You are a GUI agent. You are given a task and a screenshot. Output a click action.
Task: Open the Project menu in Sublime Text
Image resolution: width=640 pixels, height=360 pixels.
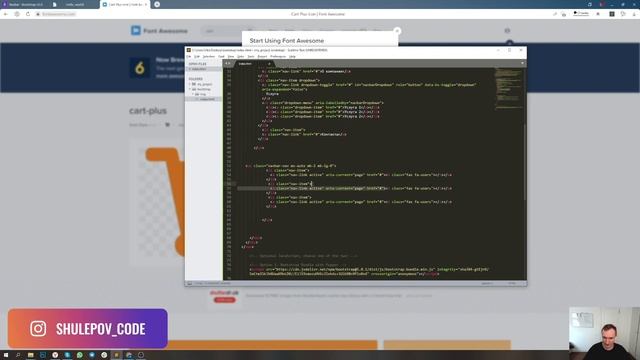pos(262,56)
